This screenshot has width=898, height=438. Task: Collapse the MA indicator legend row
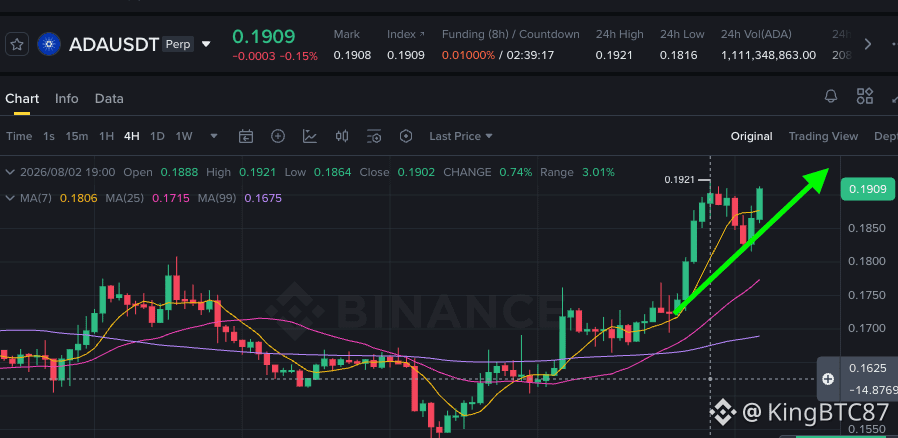[10, 198]
